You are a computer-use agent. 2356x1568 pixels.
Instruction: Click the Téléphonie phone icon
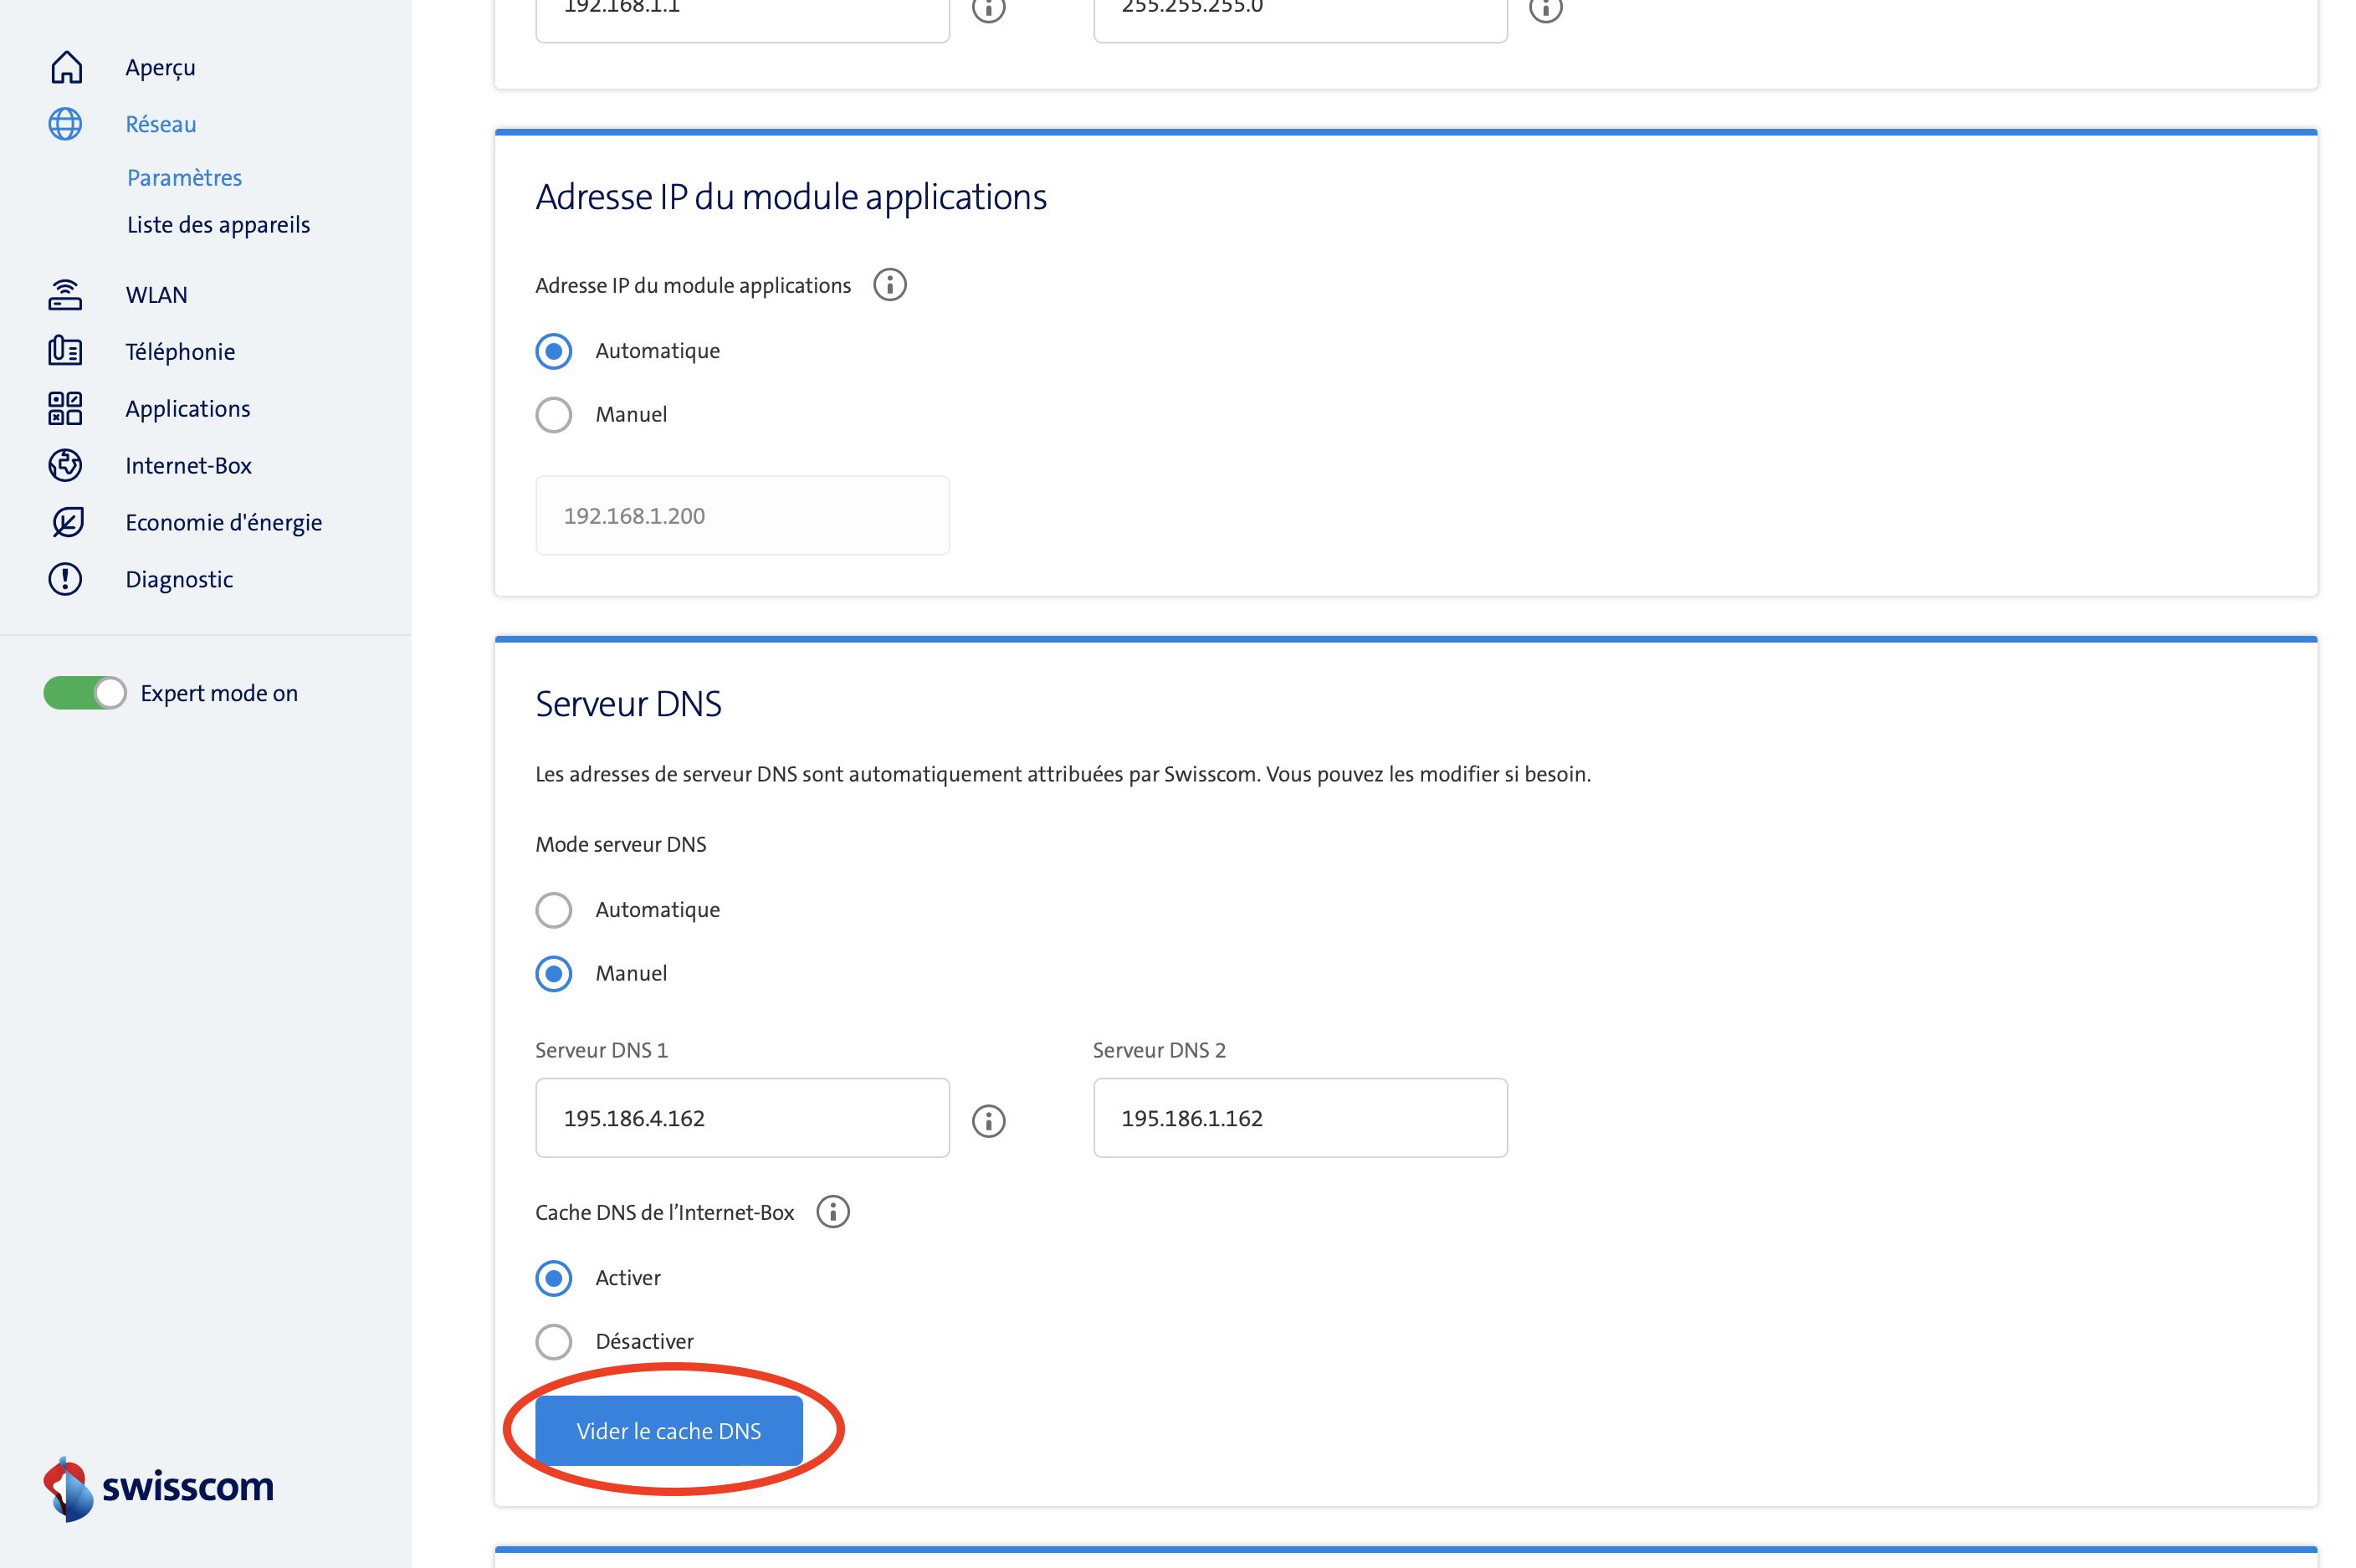[66, 351]
